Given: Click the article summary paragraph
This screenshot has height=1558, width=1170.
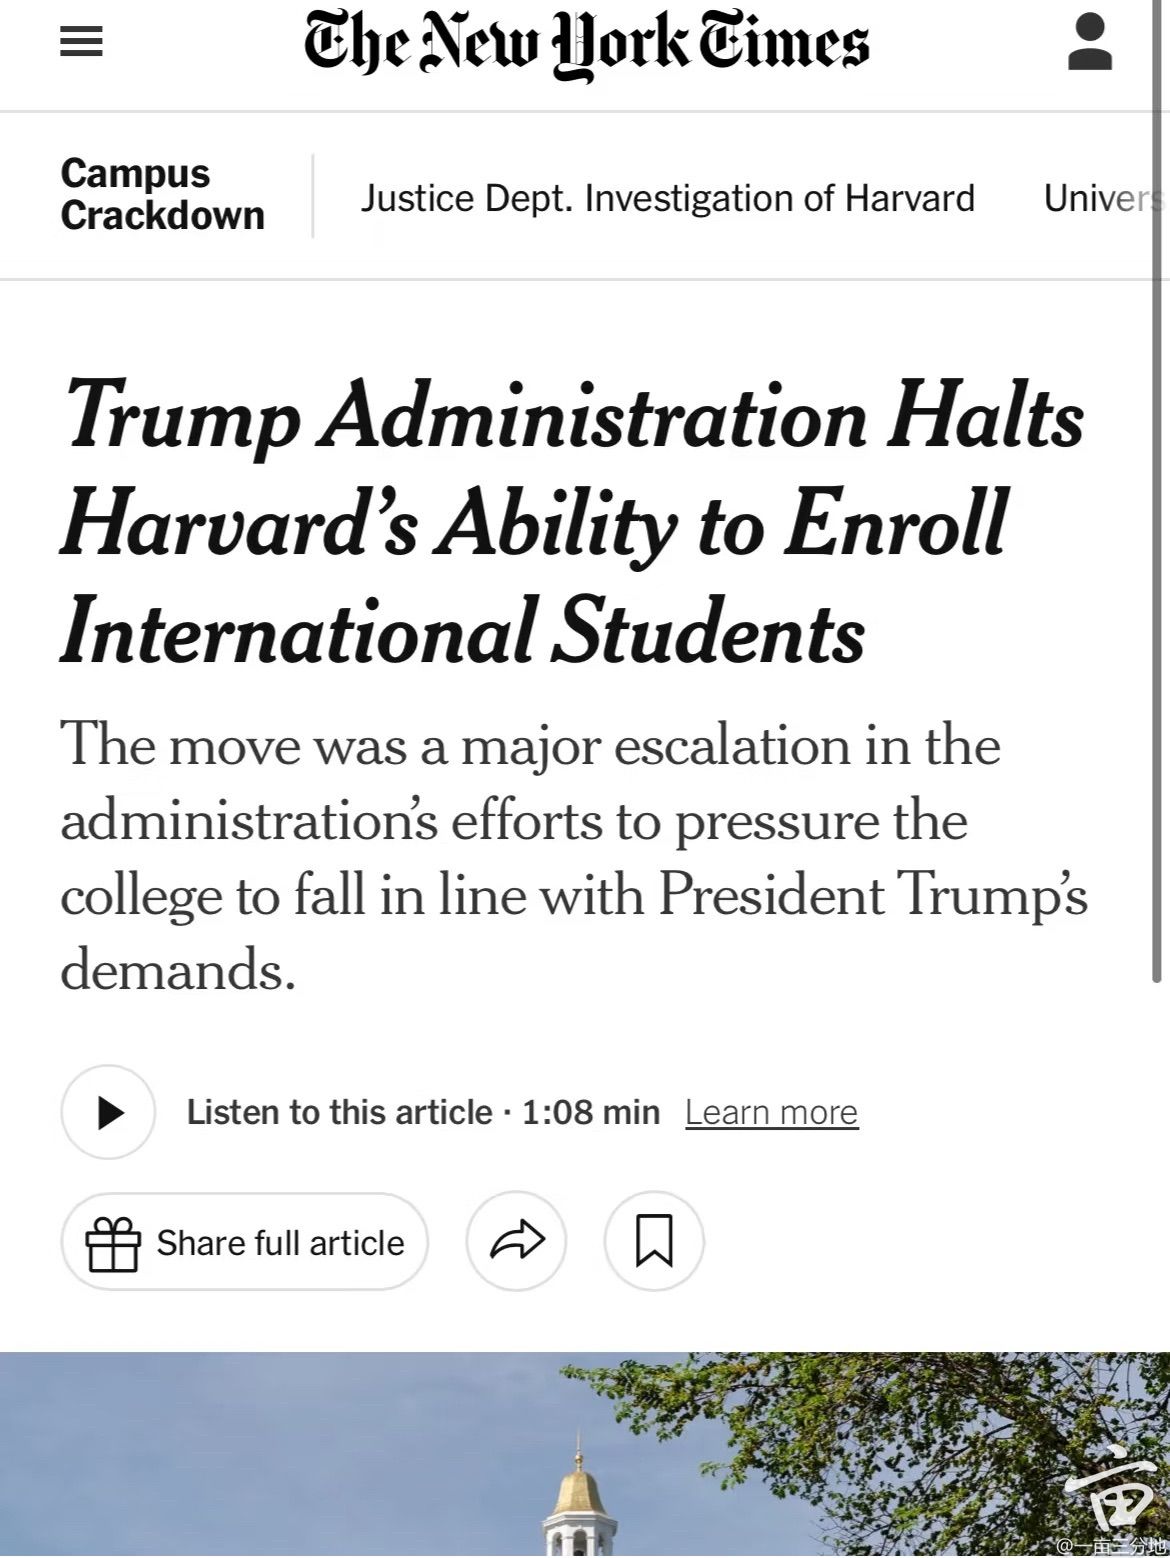Looking at the screenshot, I should (574, 857).
